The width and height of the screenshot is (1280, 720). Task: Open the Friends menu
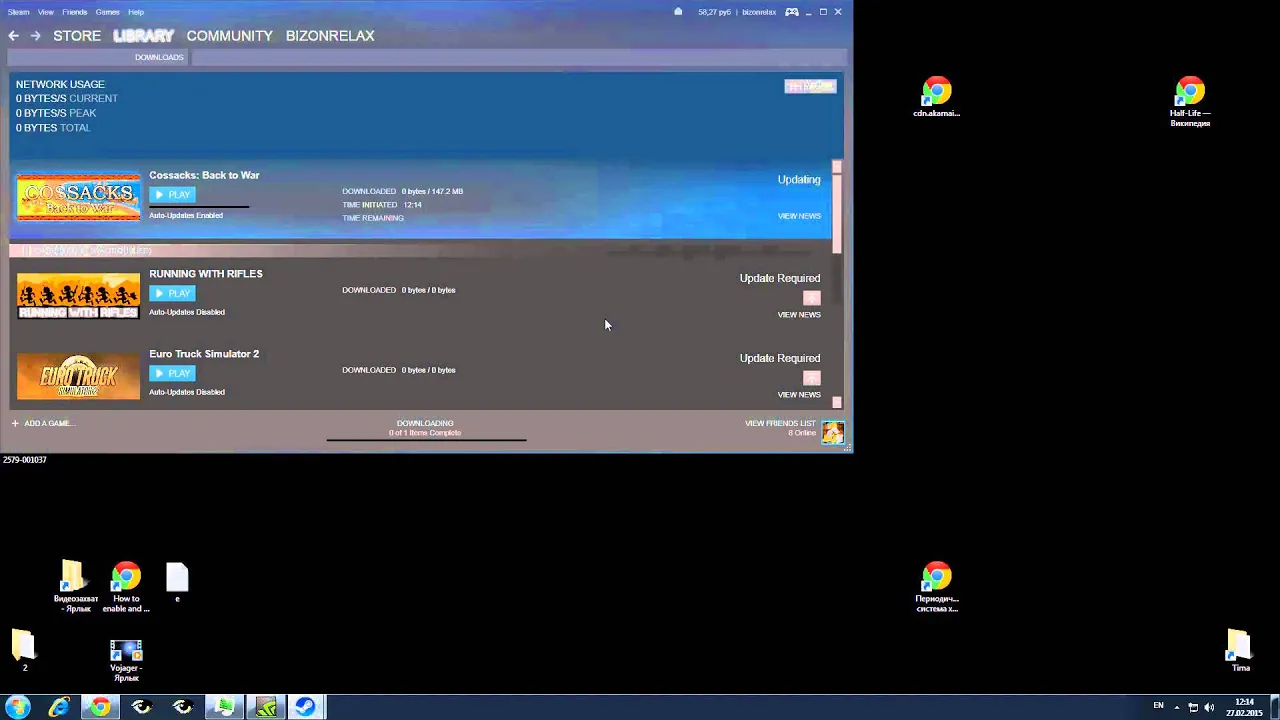[75, 12]
